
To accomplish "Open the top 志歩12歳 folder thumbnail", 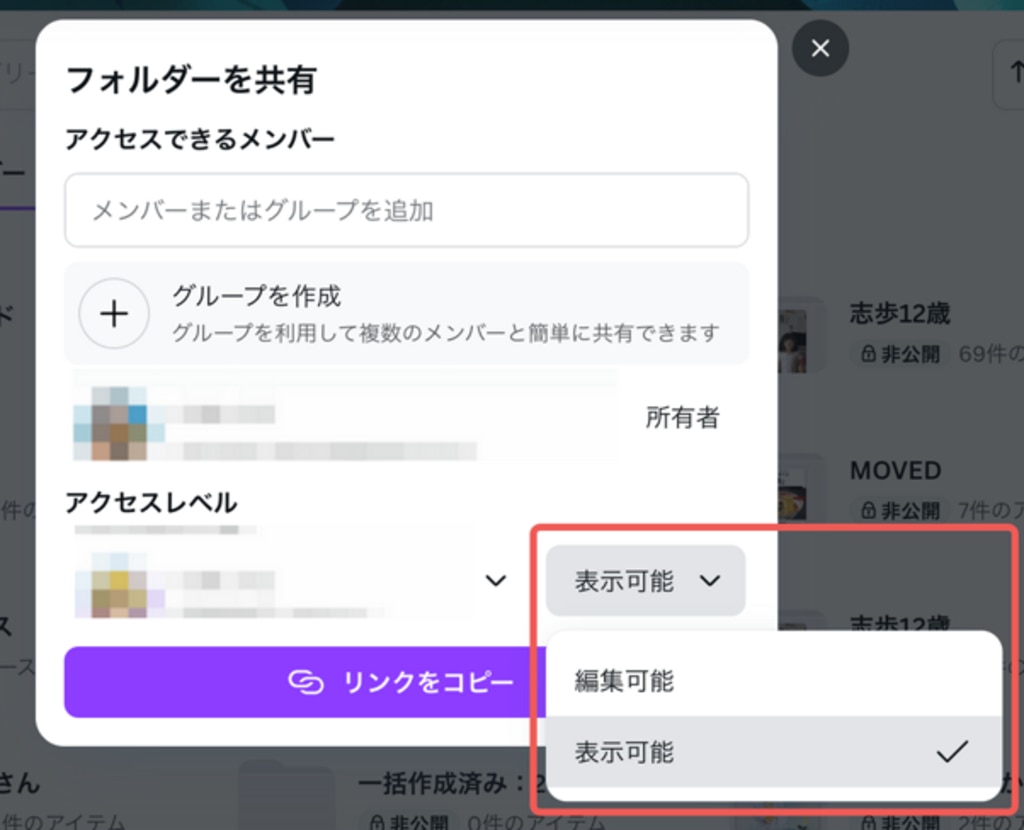I will point(803,334).
